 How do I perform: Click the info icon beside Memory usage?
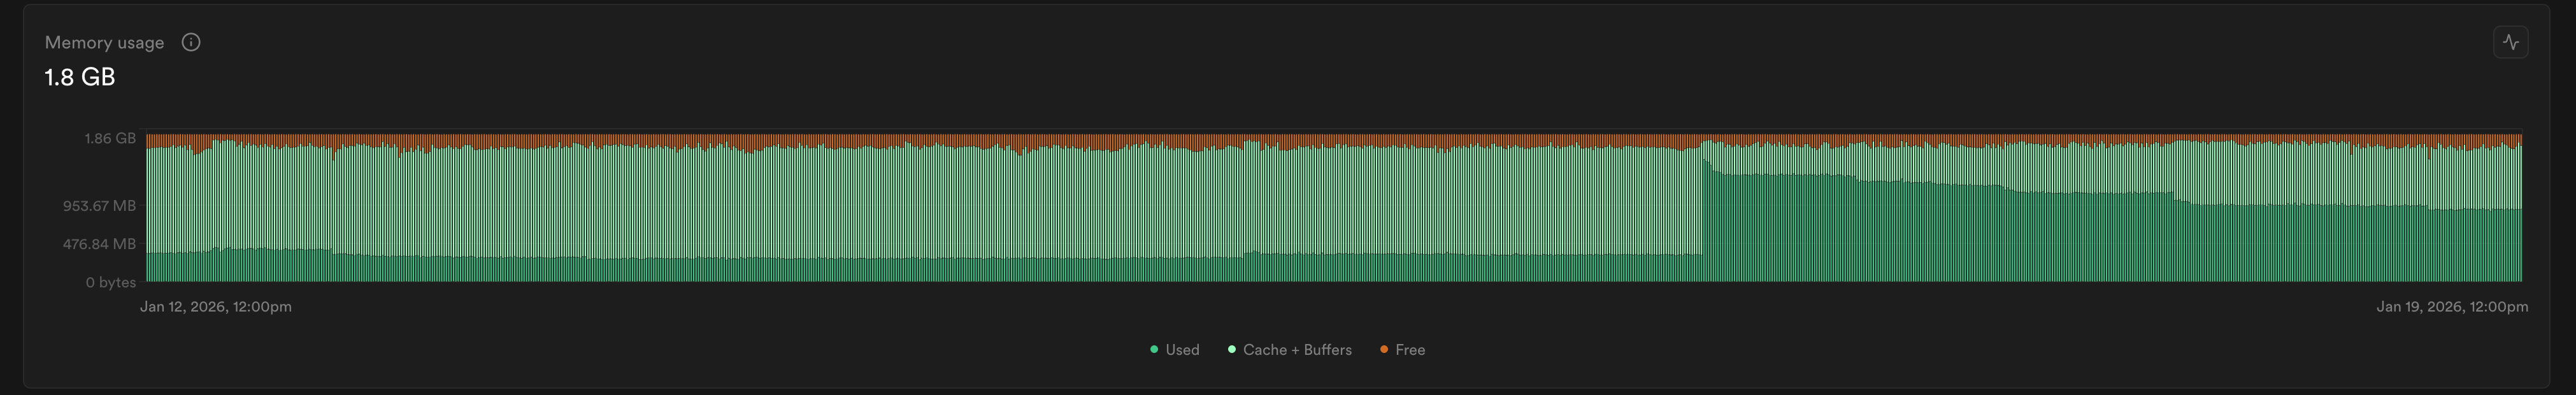[191, 42]
